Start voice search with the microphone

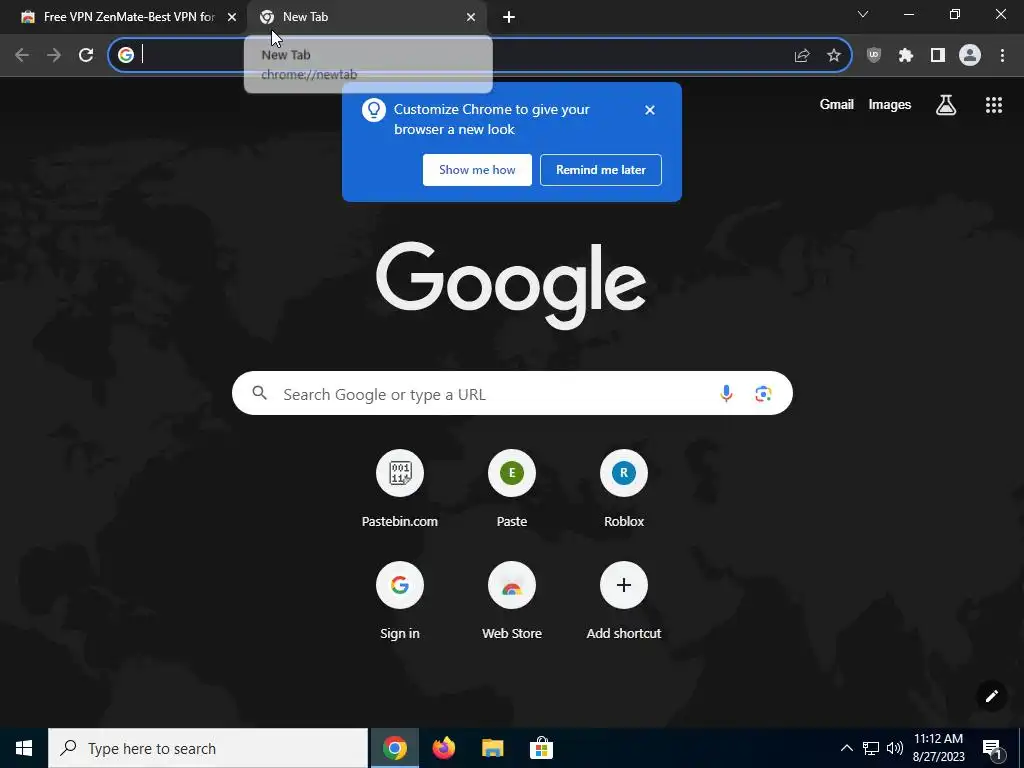[x=726, y=394]
